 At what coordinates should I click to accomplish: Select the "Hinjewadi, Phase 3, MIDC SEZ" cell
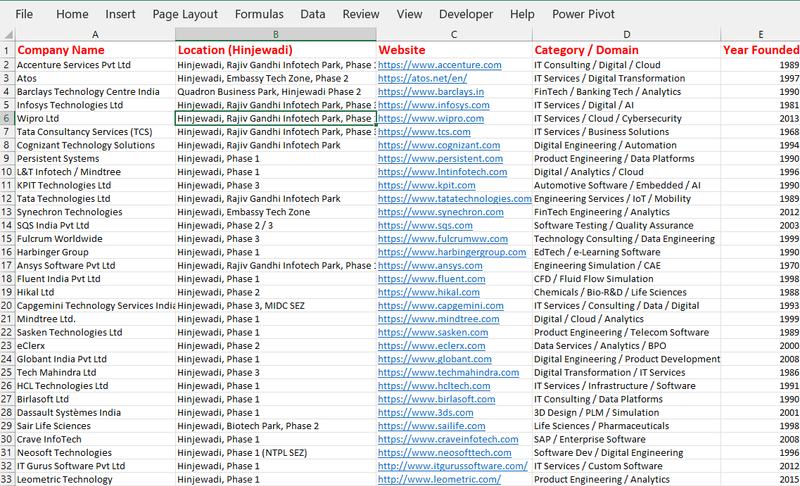coord(276,305)
